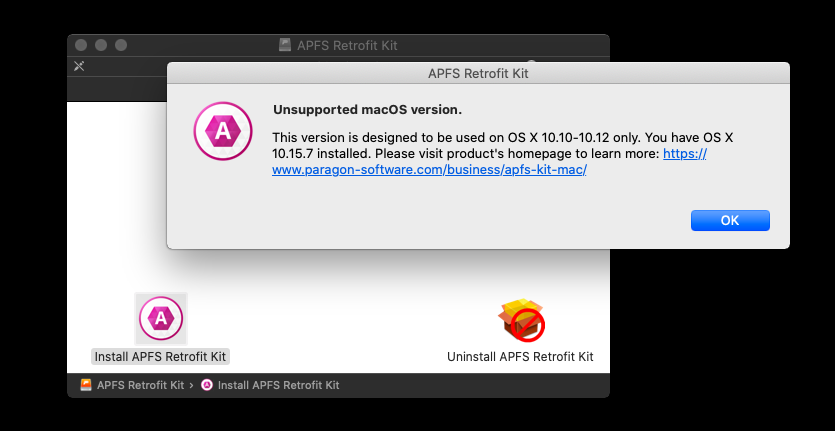Select the Uninstall APFS Retrofit Kit package icon
Image resolution: width=835 pixels, height=431 pixels.
521,320
